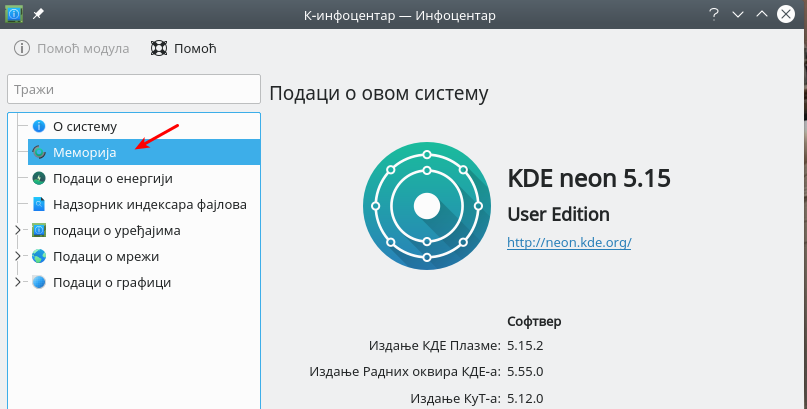Click the KDE neon logo image
The height and width of the screenshot is (409, 807).
coord(427,206)
